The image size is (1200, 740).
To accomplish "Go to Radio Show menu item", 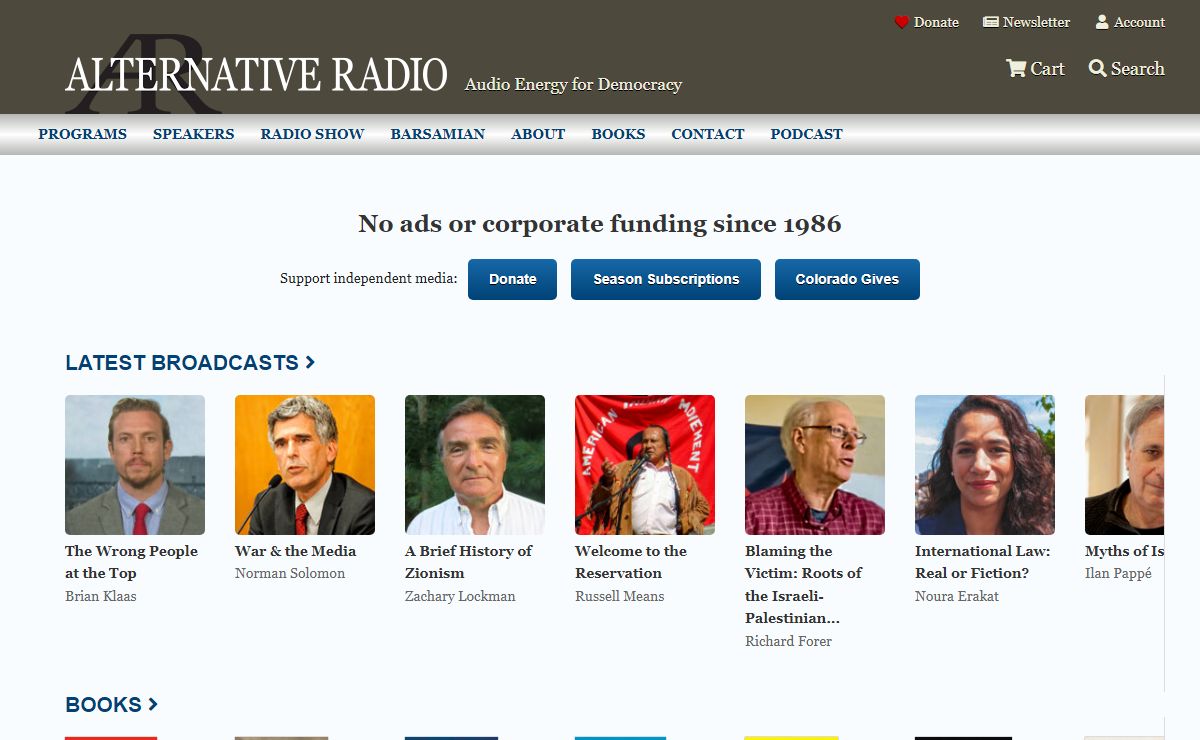I will 312,134.
